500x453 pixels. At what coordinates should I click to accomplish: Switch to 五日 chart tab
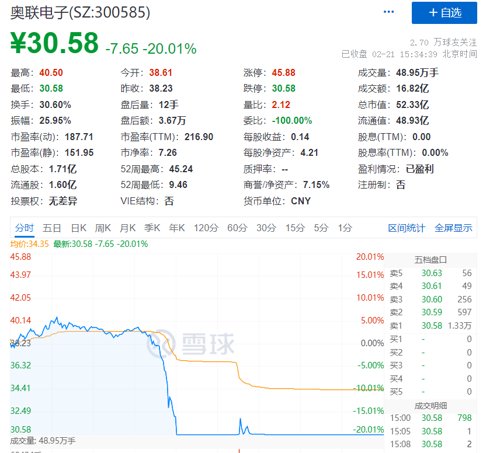coord(52,228)
